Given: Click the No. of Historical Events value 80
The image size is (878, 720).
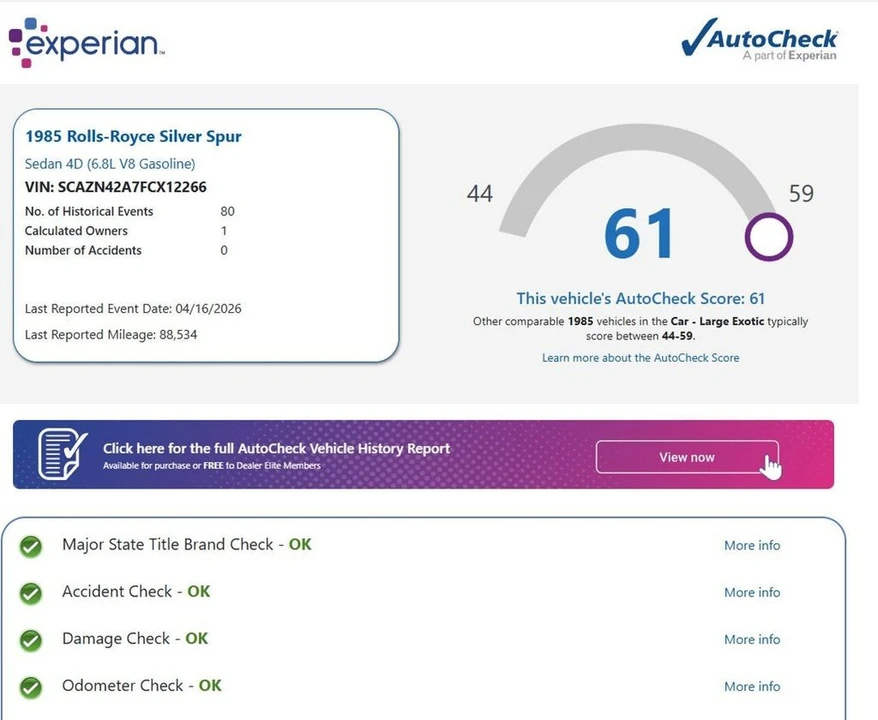Looking at the screenshot, I should [x=227, y=211].
